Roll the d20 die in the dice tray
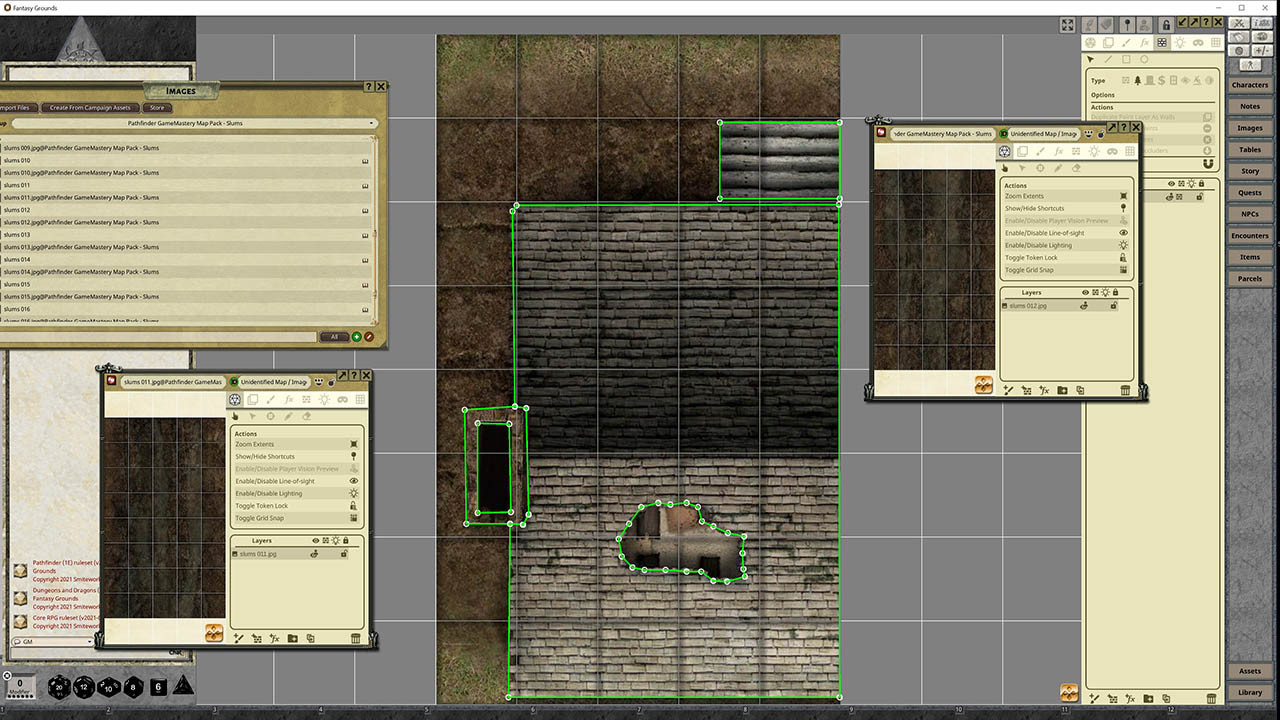This screenshot has width=1280, height=720. point(60,687)
